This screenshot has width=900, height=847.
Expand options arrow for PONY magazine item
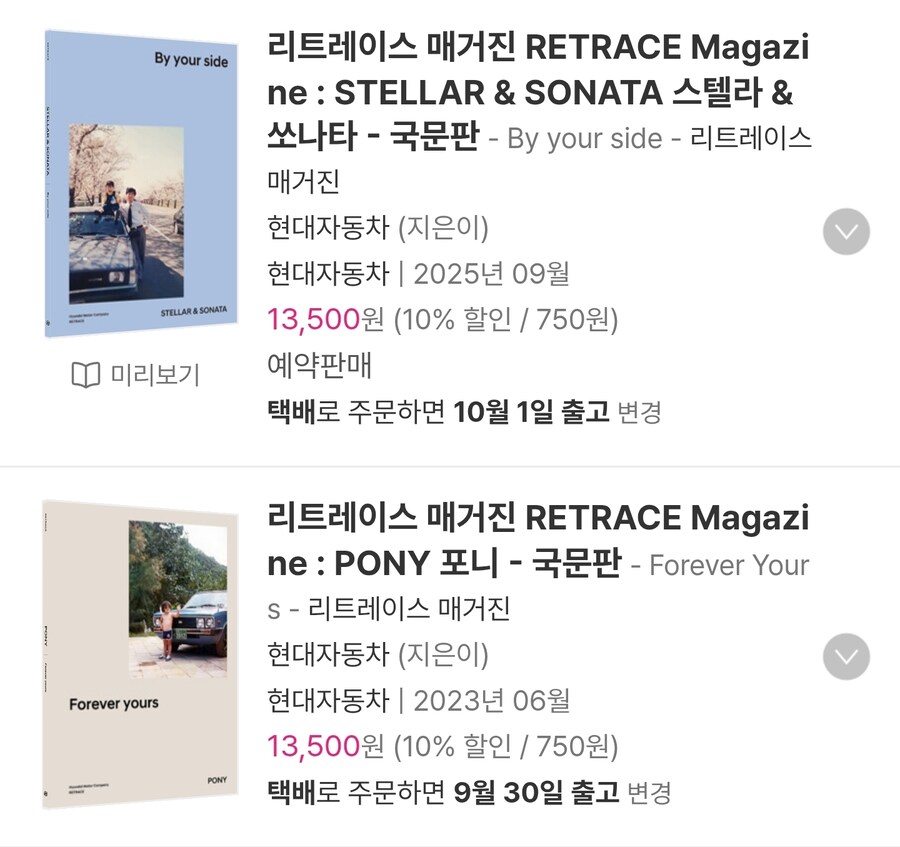846,657
